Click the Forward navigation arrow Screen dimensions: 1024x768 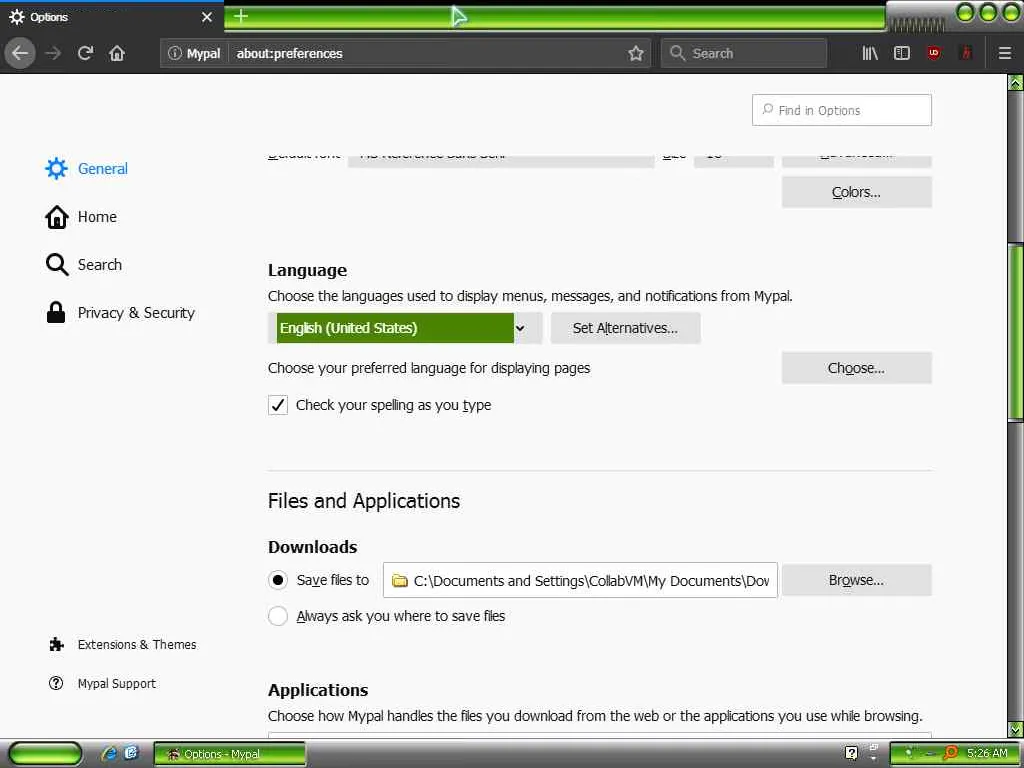click(53, 53)
